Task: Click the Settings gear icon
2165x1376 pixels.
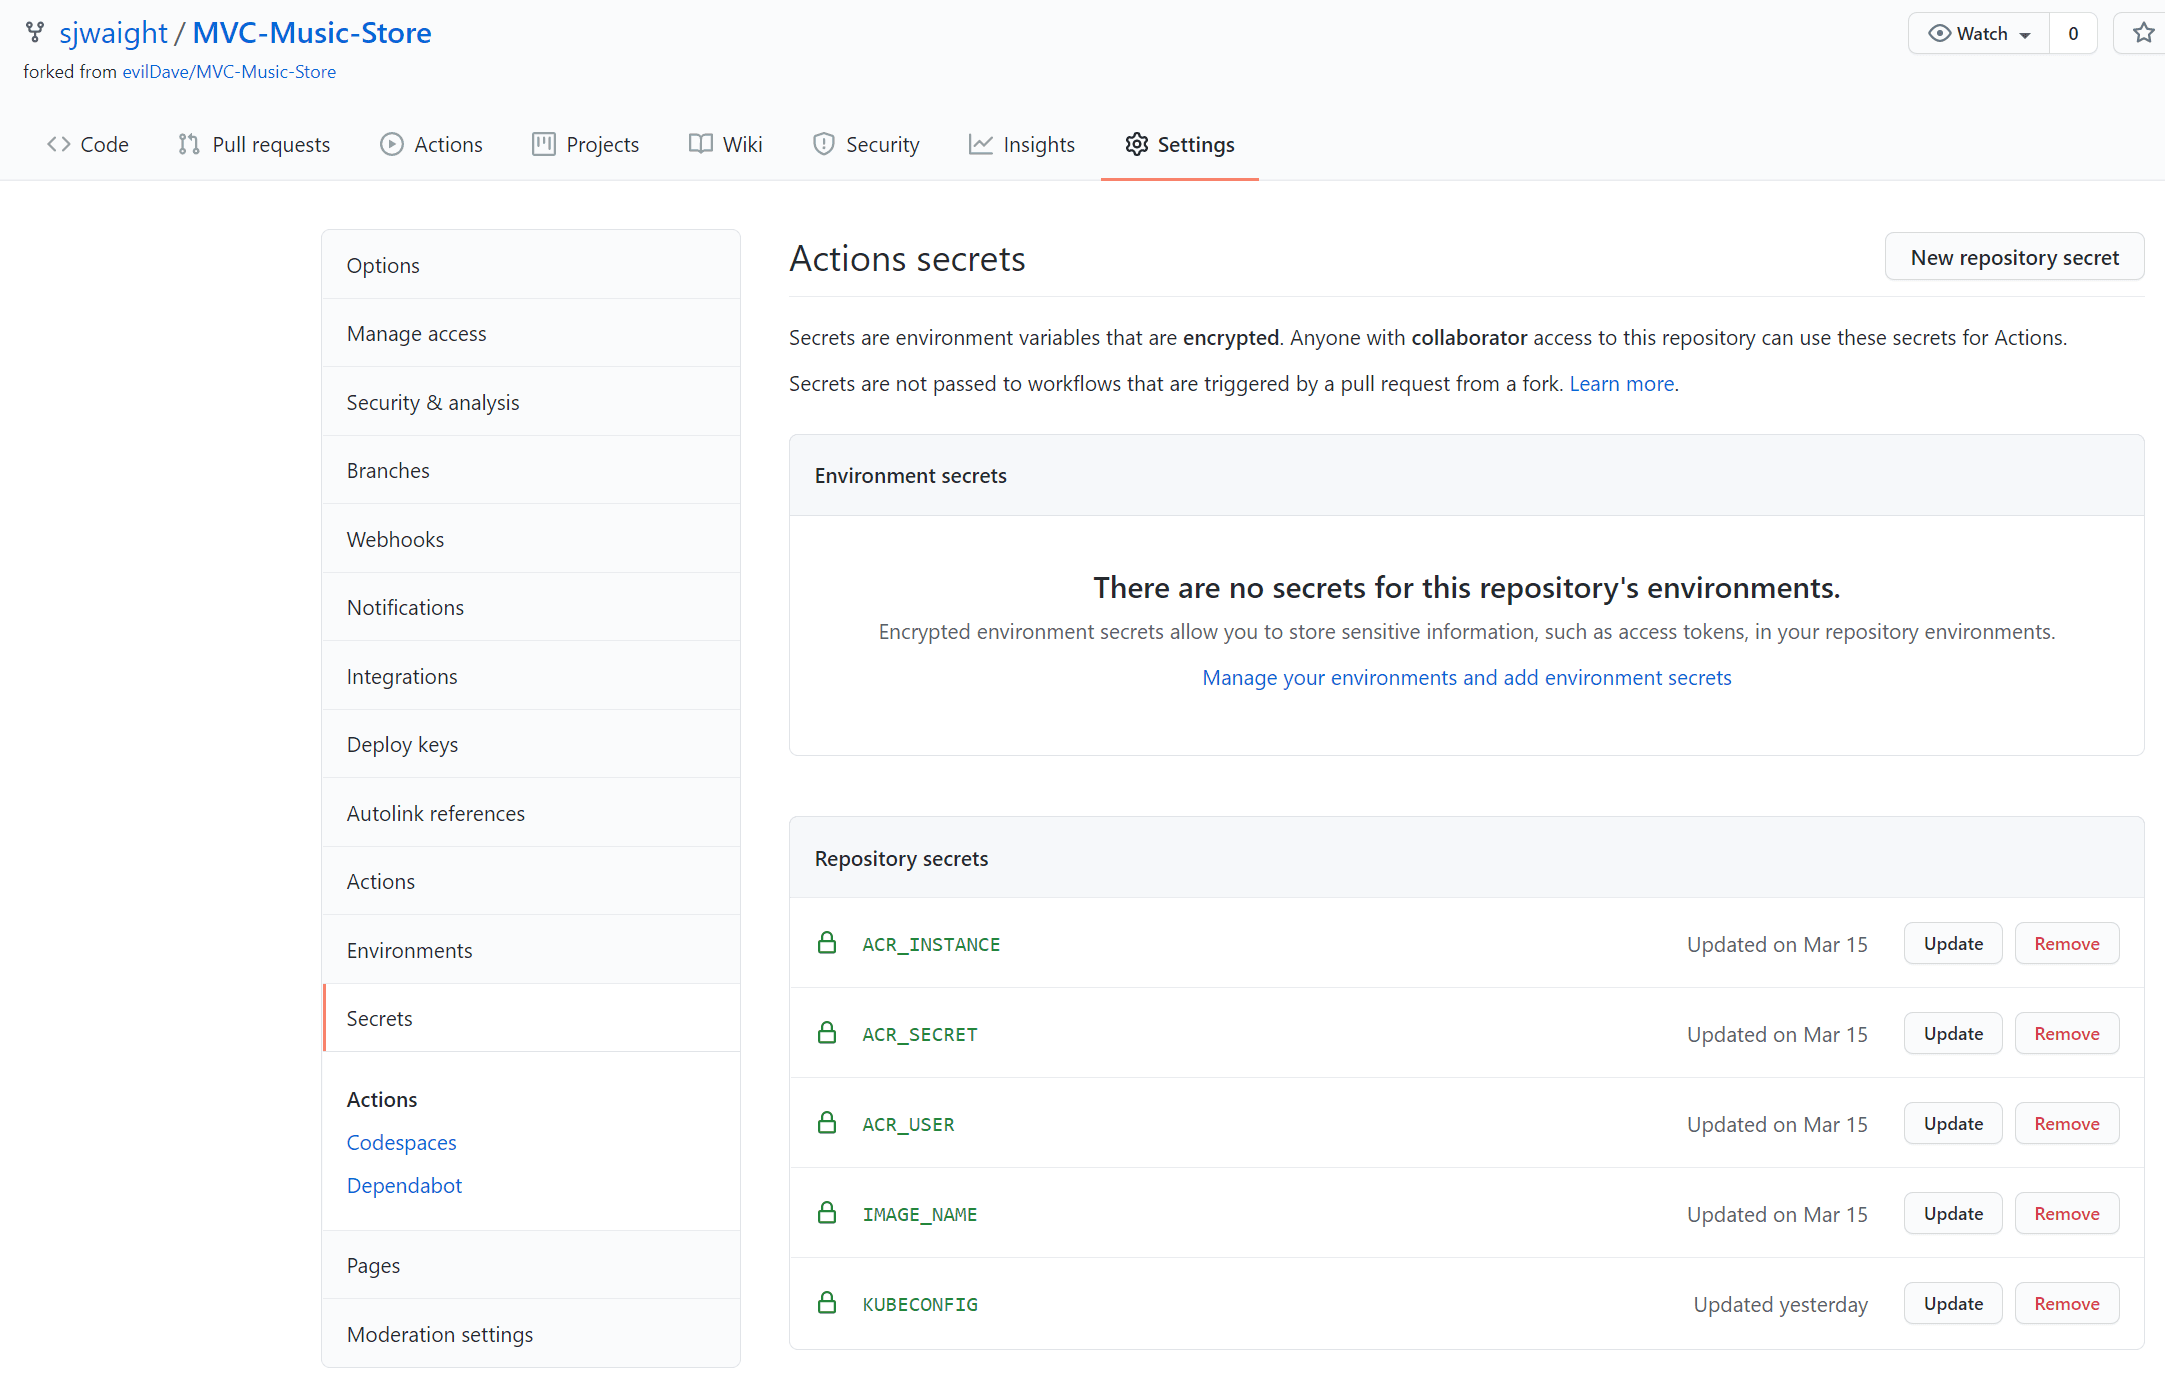Action: tap(1137, 144)
